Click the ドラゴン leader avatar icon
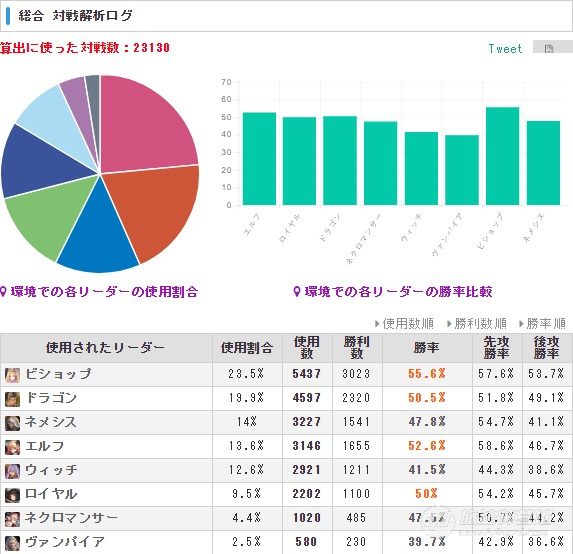 (x=12, y=399)
